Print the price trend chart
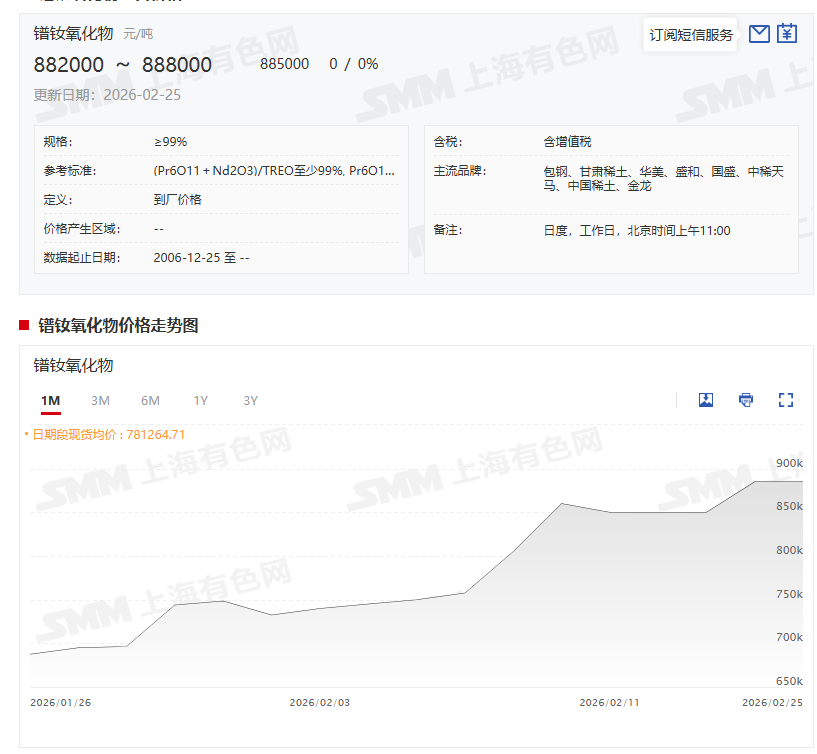 746,400
